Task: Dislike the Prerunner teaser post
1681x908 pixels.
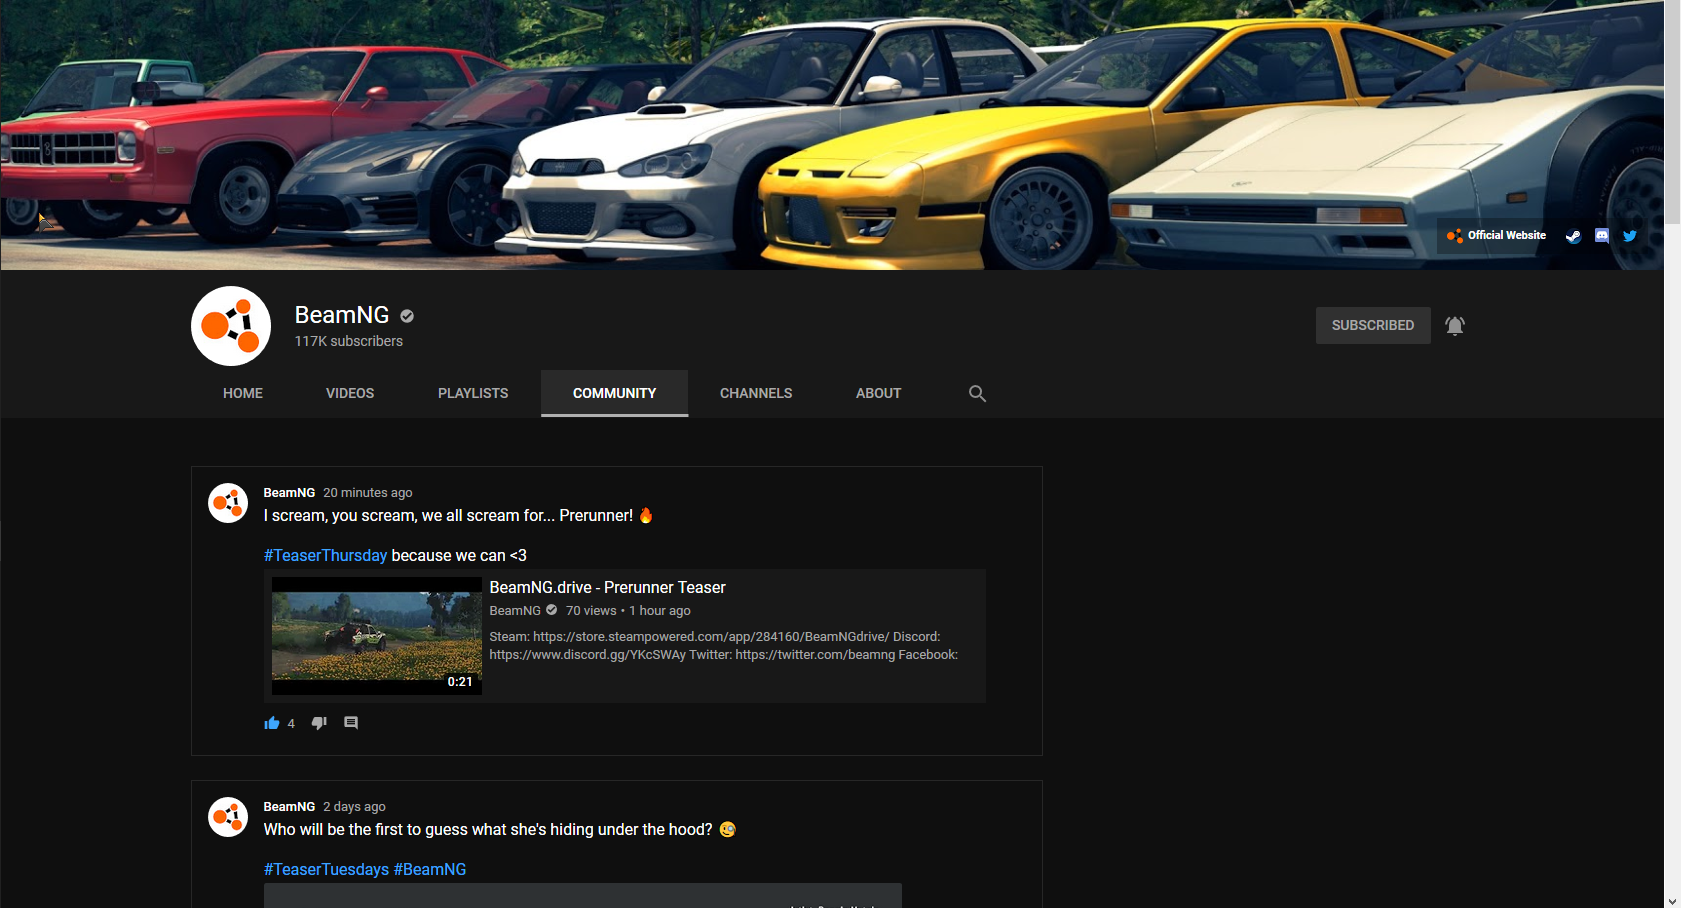Action: (319, 723)
